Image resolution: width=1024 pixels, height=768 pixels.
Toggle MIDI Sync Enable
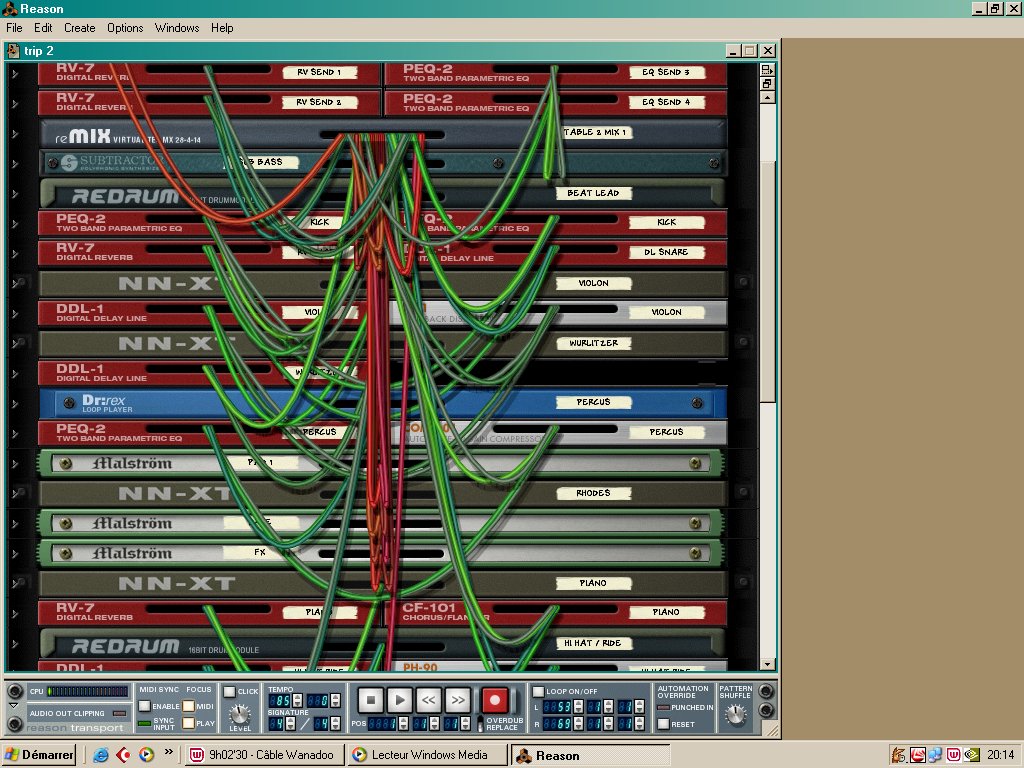click(x=144, y=706)
